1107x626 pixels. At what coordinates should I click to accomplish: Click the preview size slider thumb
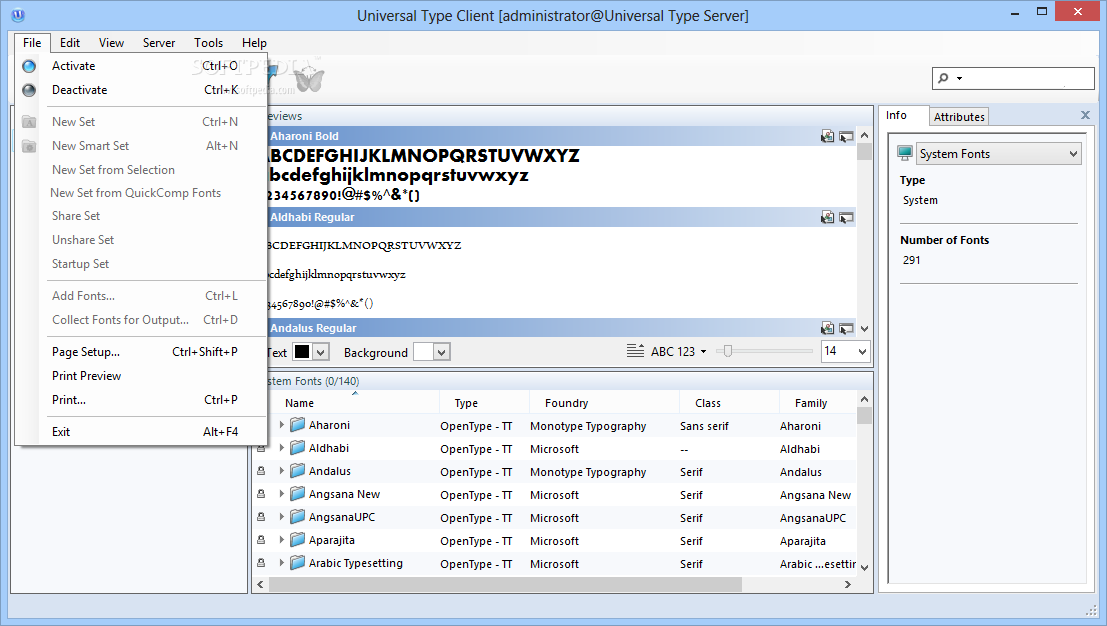click(x=727, y=351)
